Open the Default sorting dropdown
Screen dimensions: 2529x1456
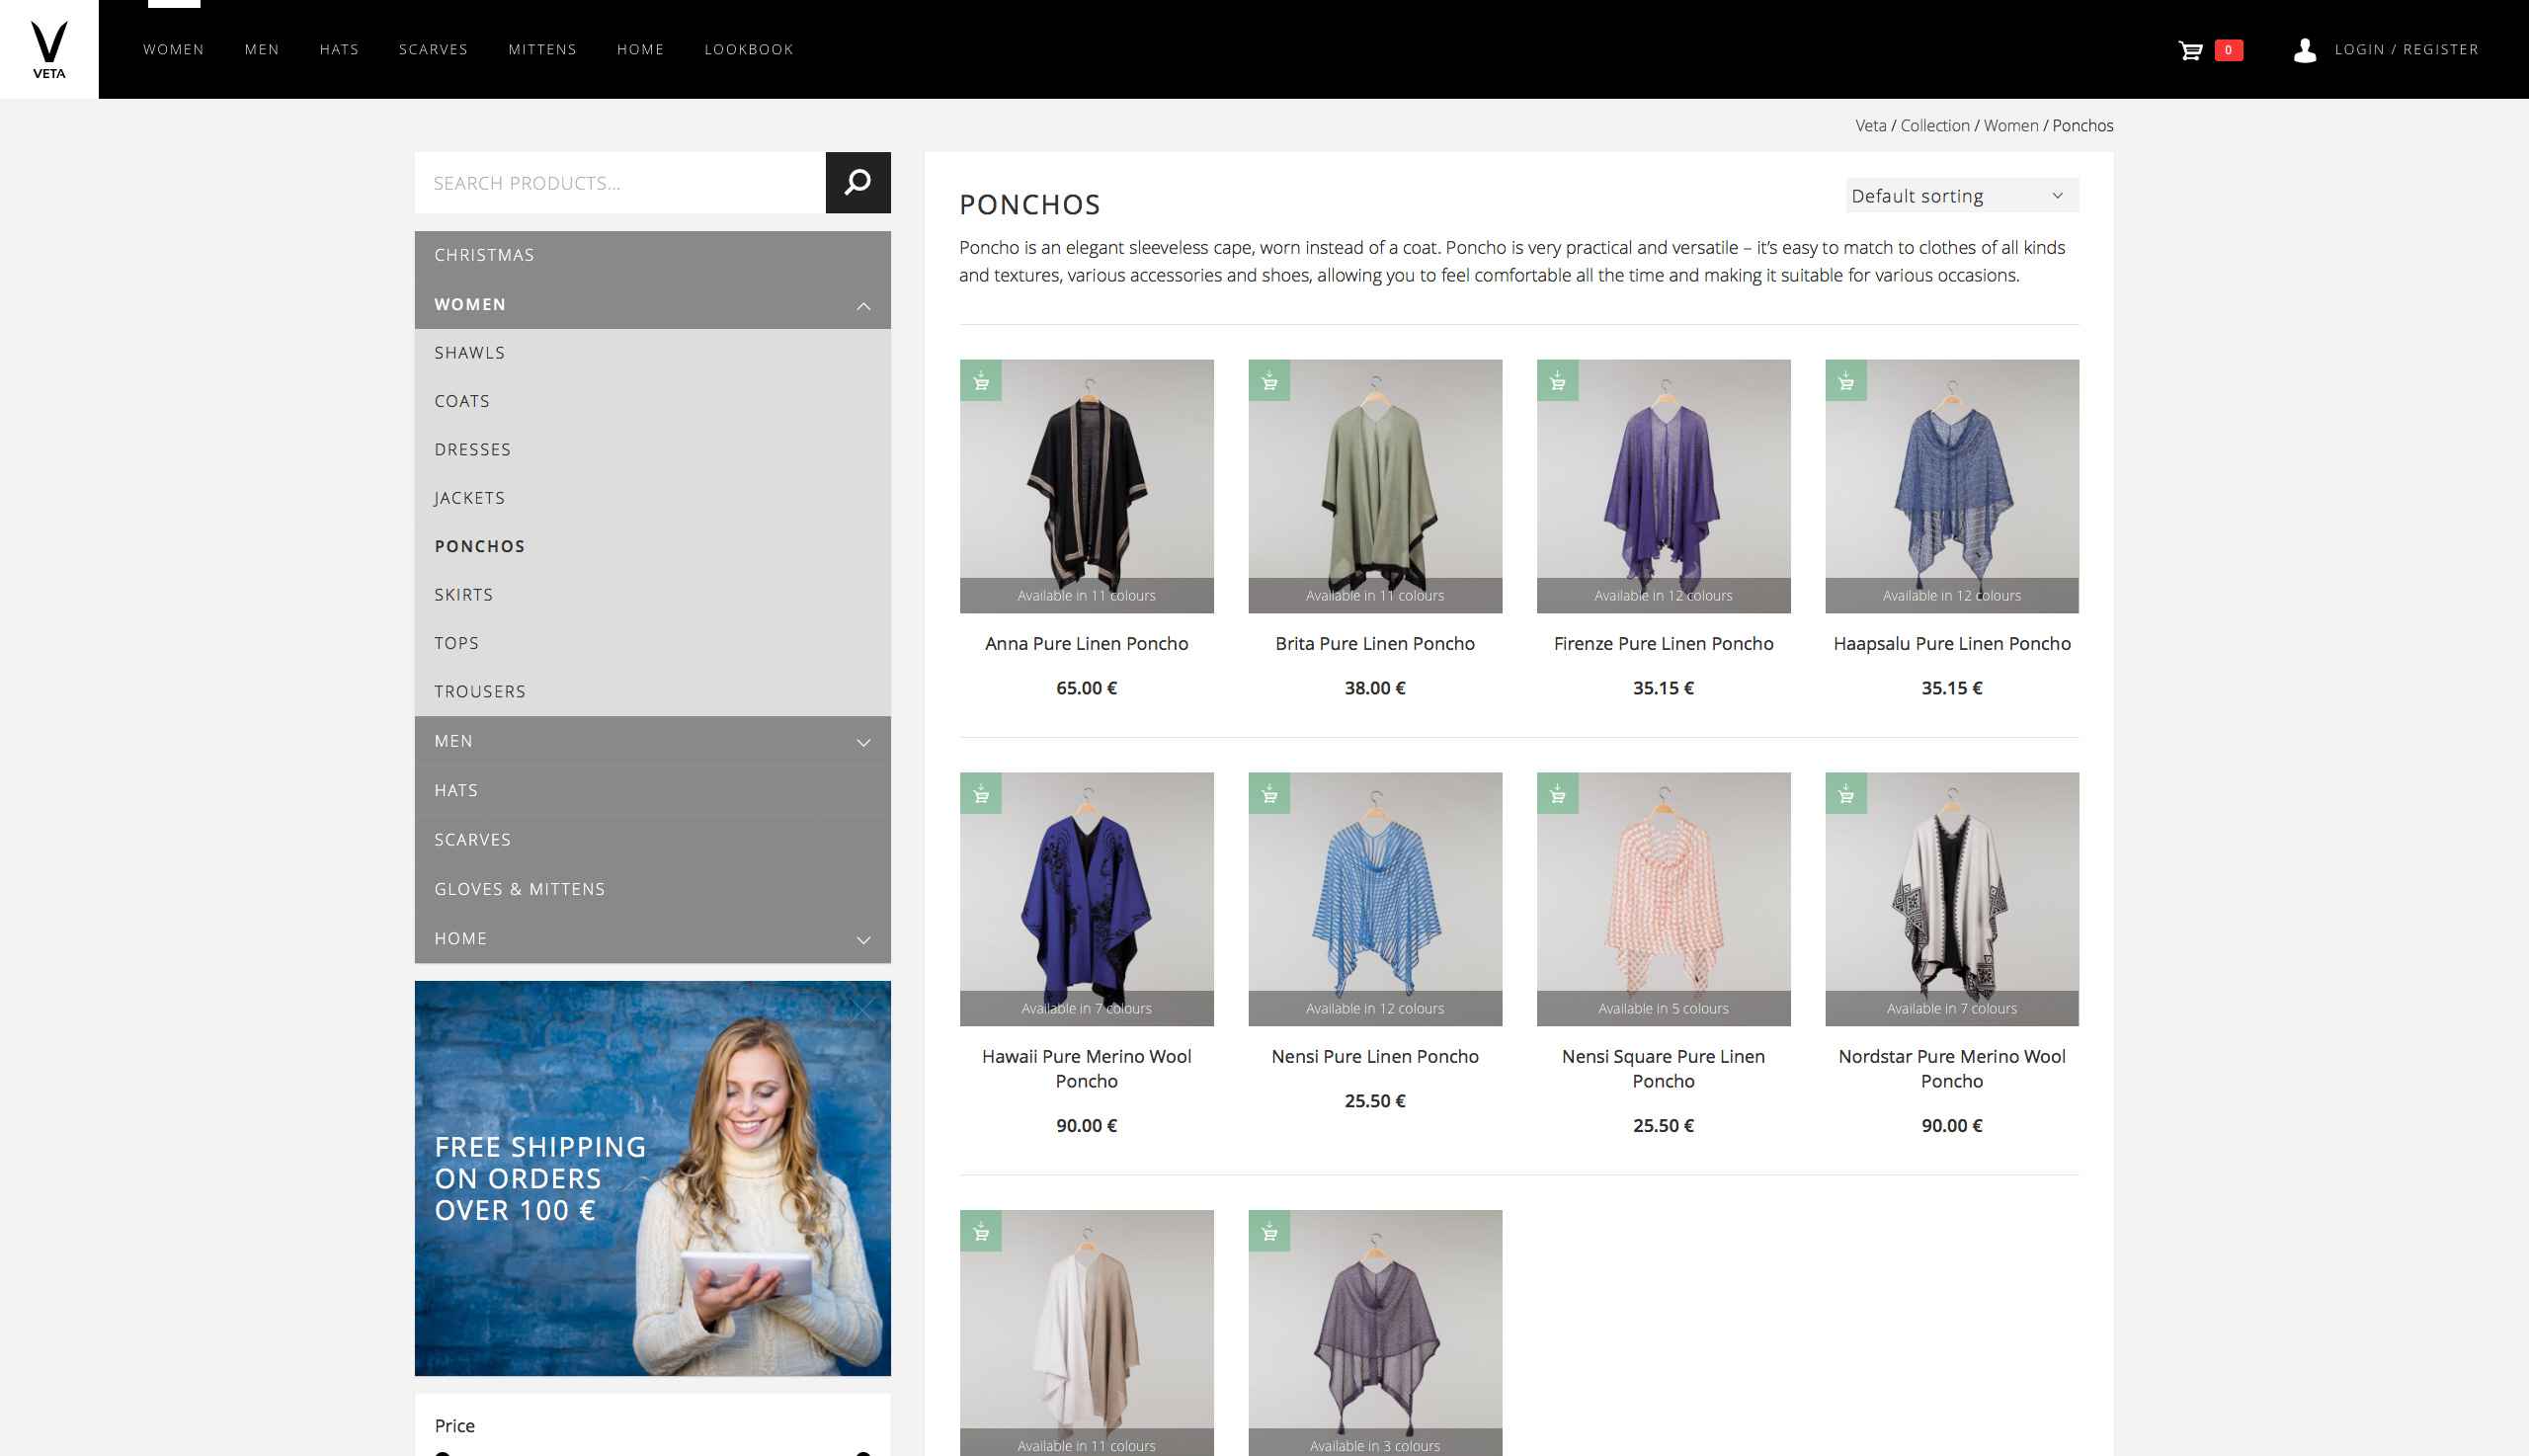coord(1961,196)
